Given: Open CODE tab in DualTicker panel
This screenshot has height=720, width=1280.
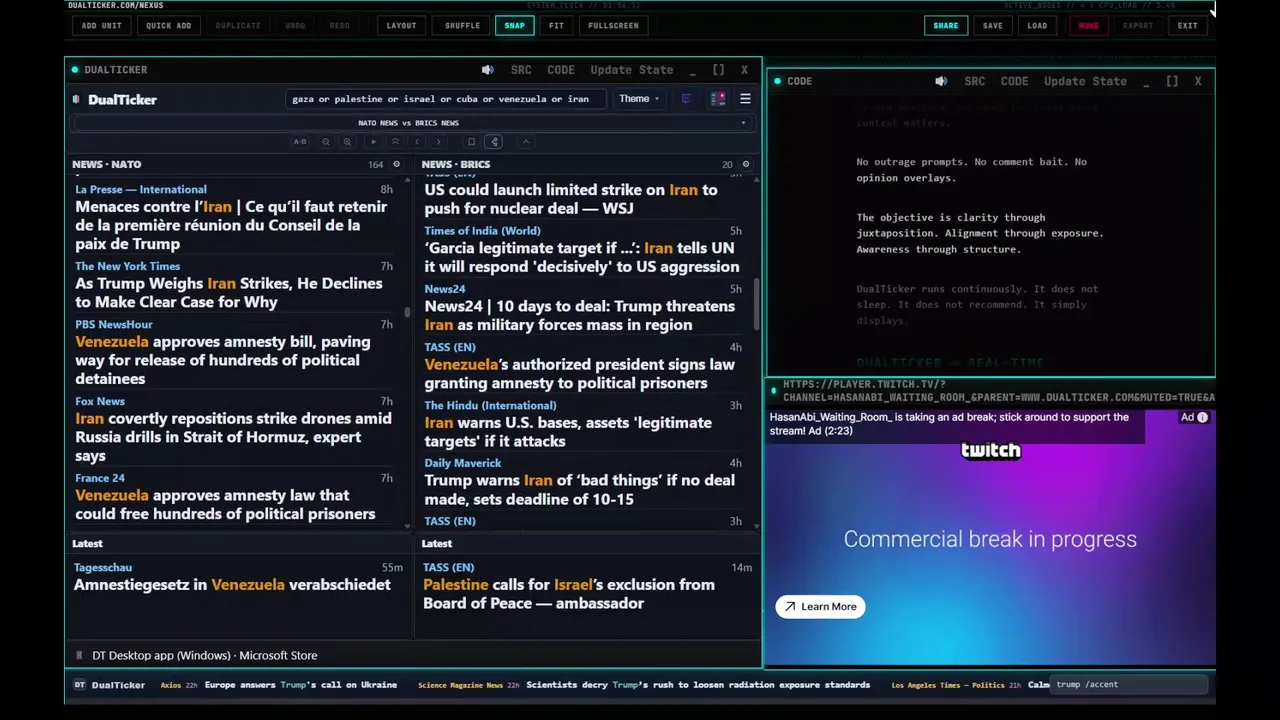Looking at the screenshot, I should [561, 70].
